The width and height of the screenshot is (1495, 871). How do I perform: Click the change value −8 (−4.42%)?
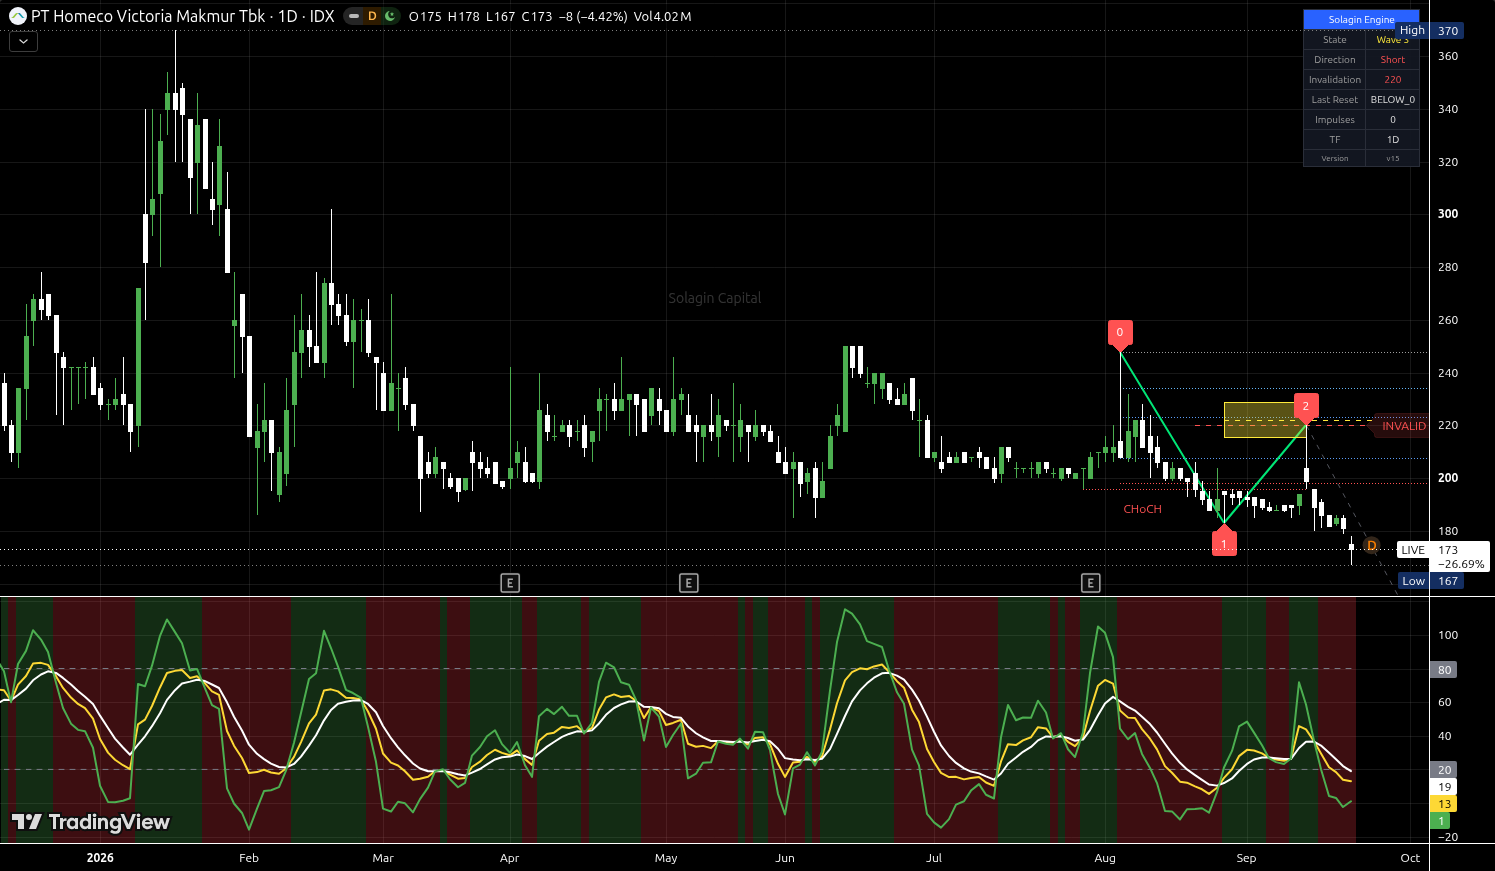[593, 16]
